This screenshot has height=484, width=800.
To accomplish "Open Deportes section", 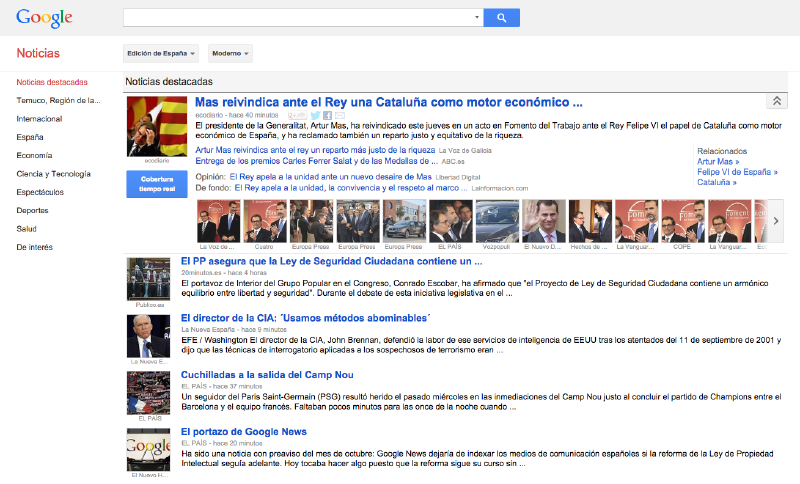I will [x=32, y=211].
